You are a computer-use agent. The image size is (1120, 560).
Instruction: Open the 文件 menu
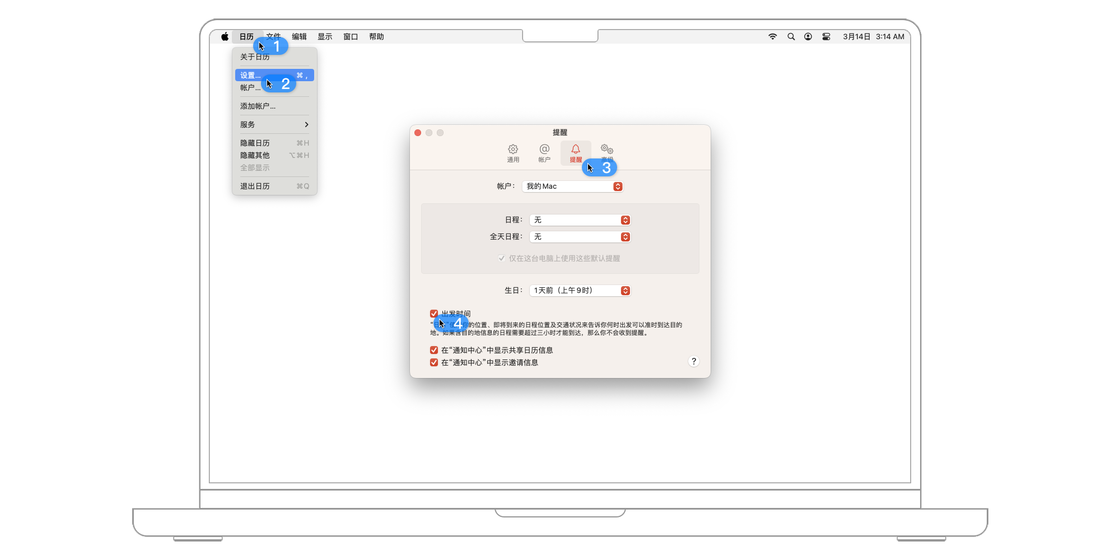click(x=274, y=36)
